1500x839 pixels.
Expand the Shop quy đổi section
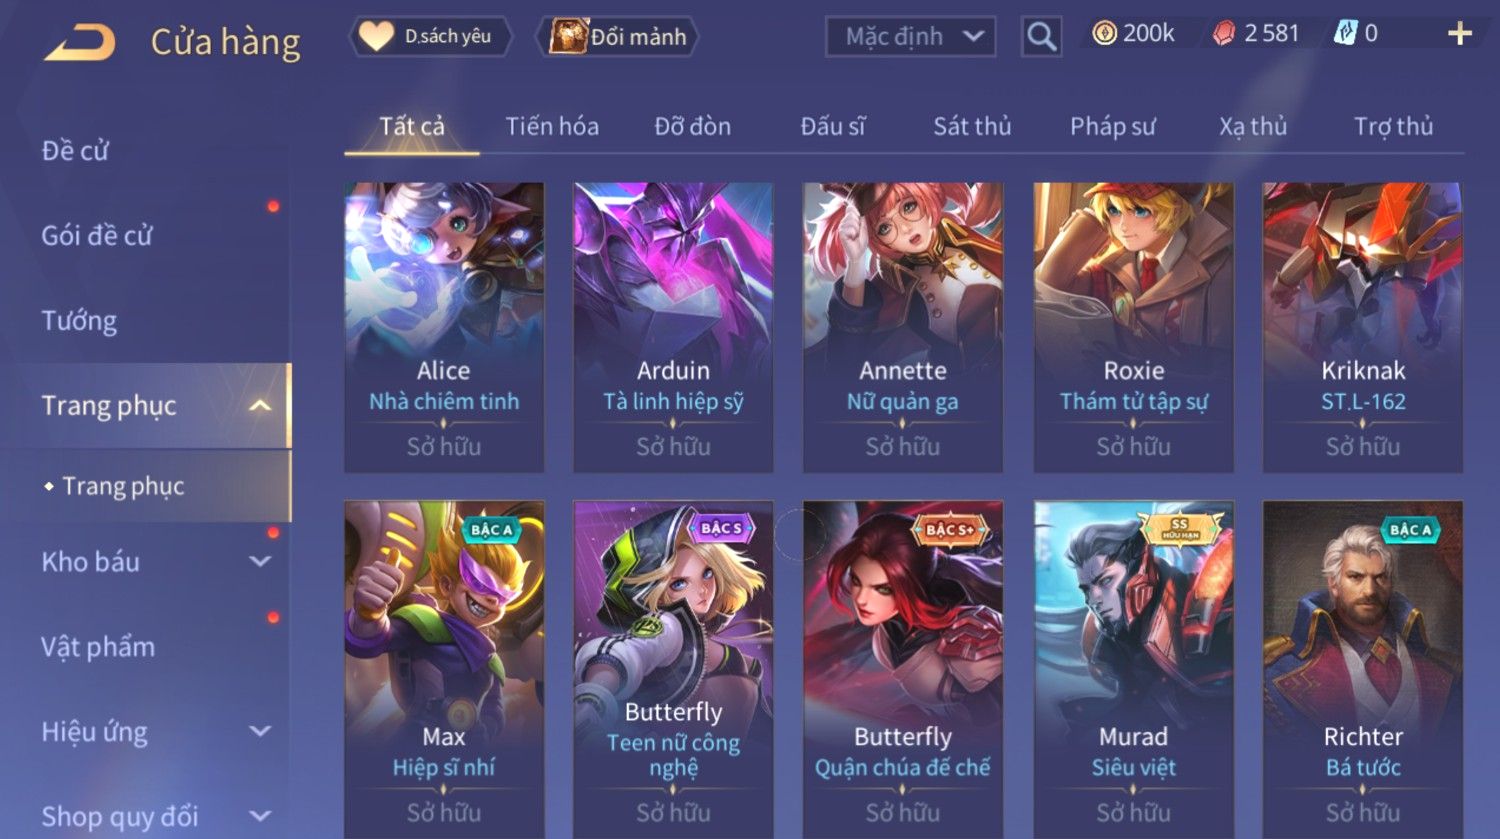pos(260,816)
